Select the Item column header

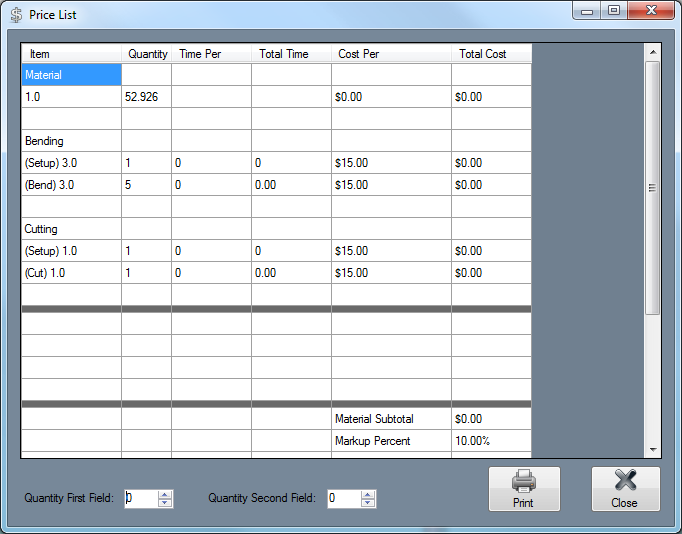71,53
